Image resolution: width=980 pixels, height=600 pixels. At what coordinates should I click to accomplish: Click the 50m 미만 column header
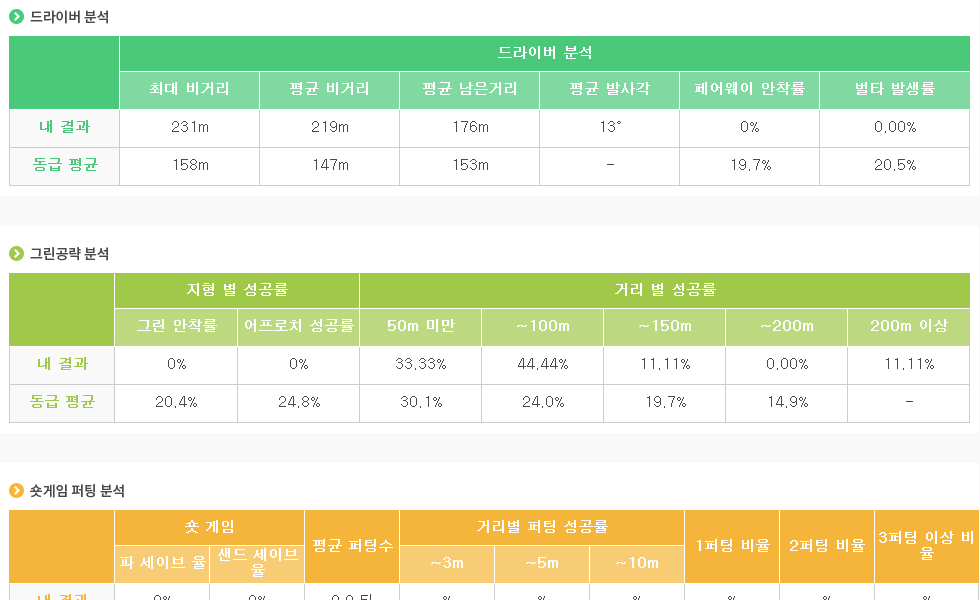tap(421, 327)
